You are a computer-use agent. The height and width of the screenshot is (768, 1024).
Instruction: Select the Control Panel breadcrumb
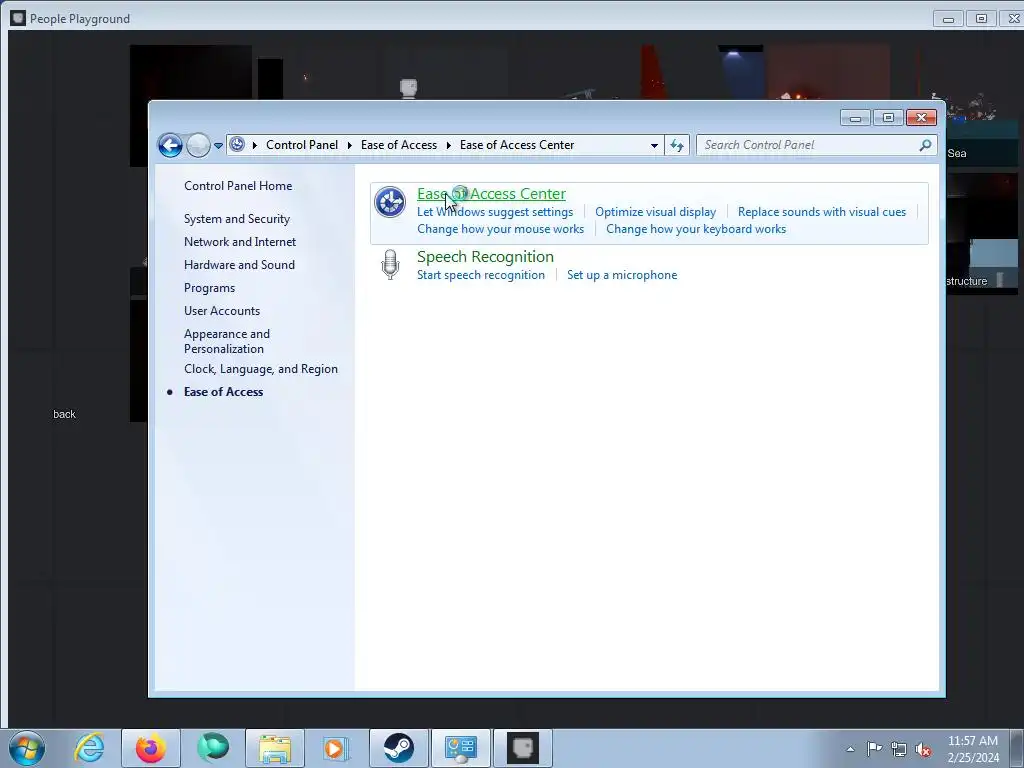pyautogui.click(x=302, y=145)
